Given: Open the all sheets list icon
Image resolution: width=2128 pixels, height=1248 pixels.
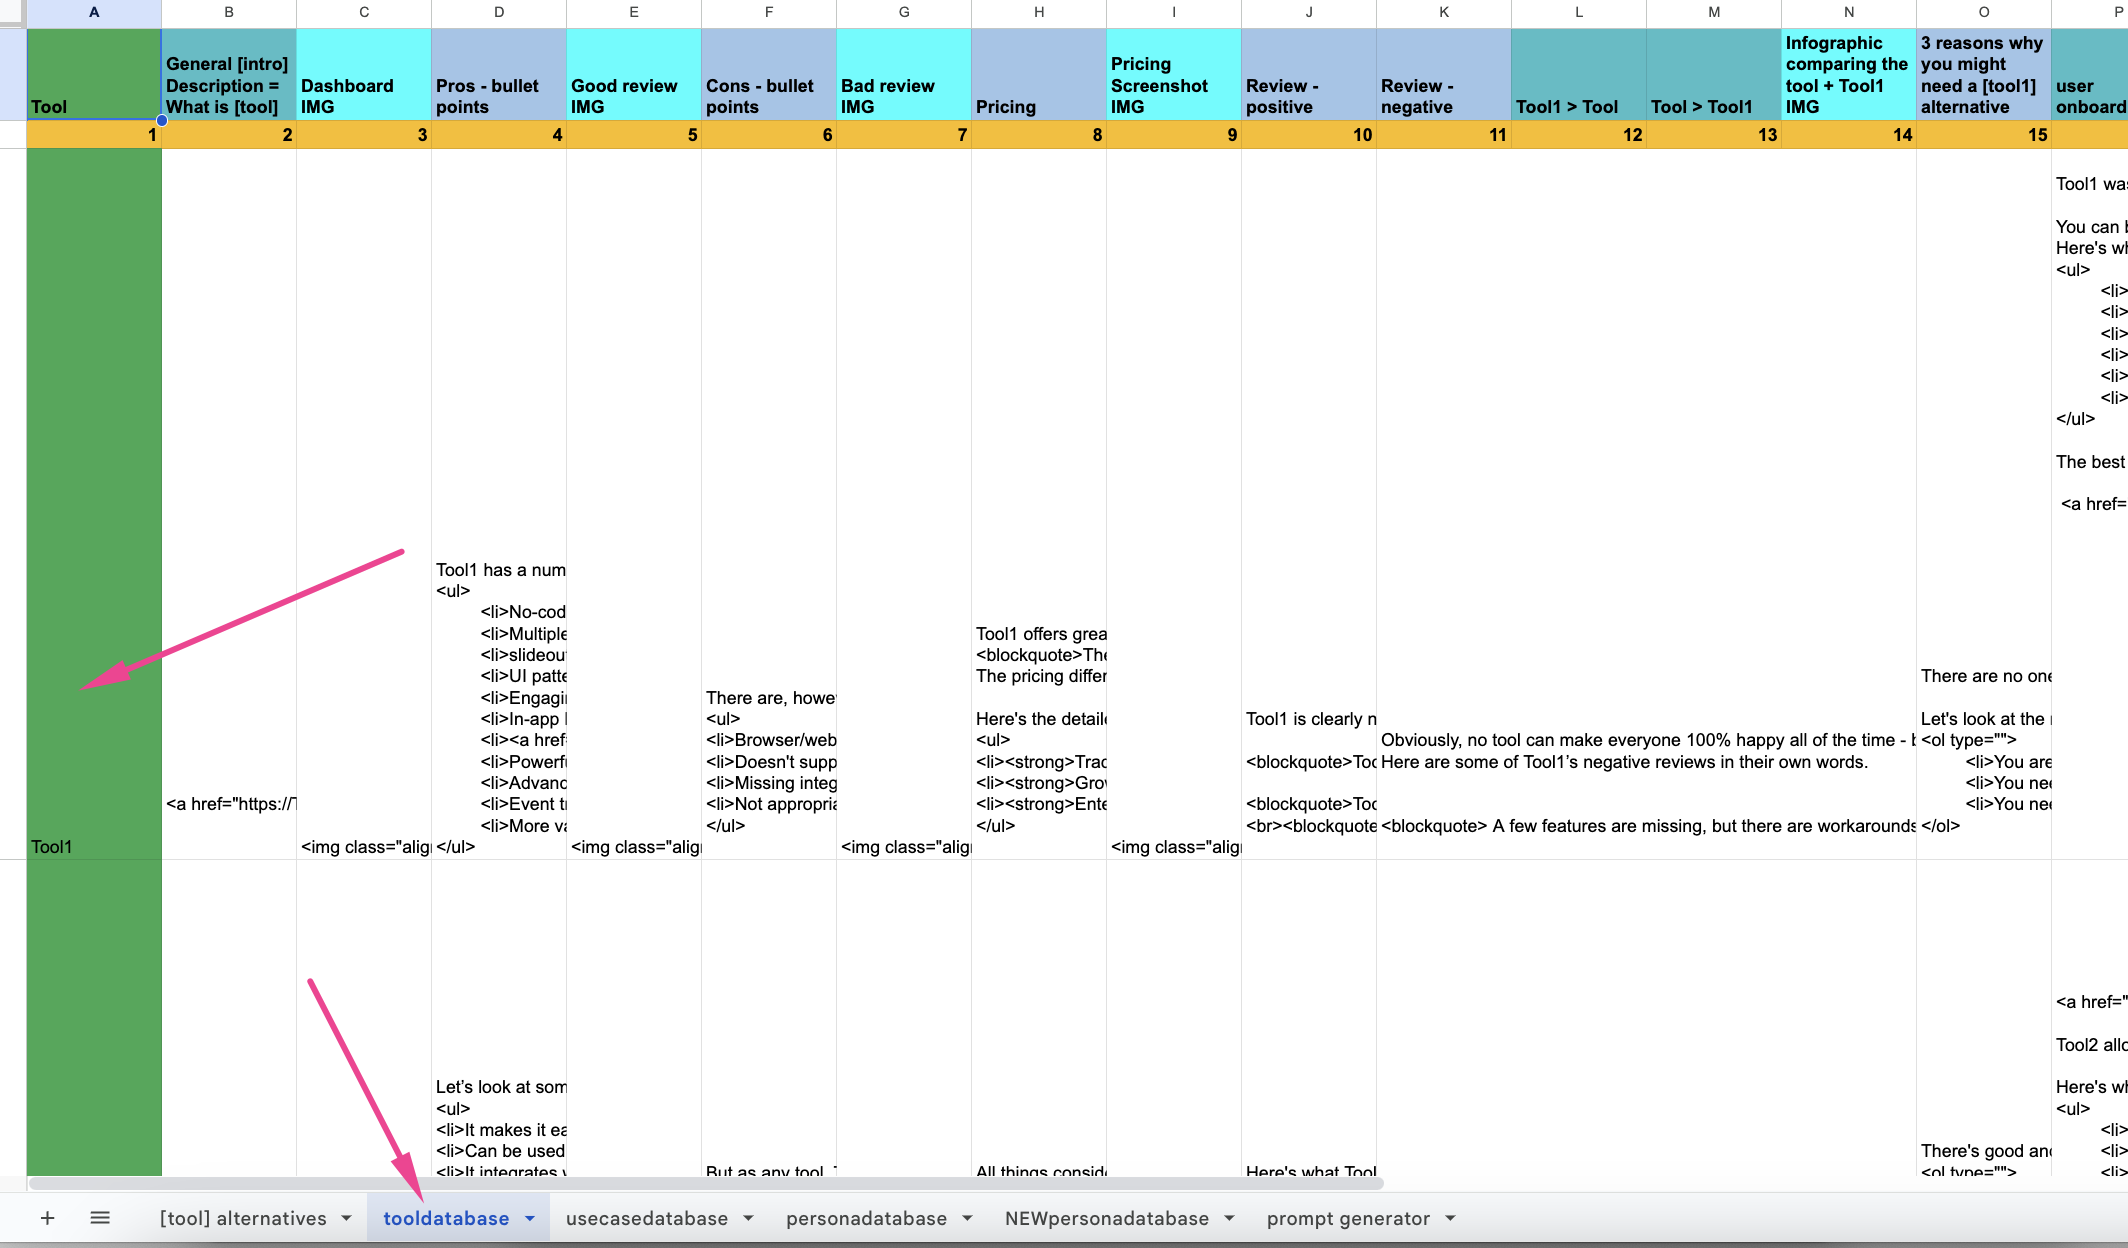Looking at the screenshot, I should (x=100, y=1218).
